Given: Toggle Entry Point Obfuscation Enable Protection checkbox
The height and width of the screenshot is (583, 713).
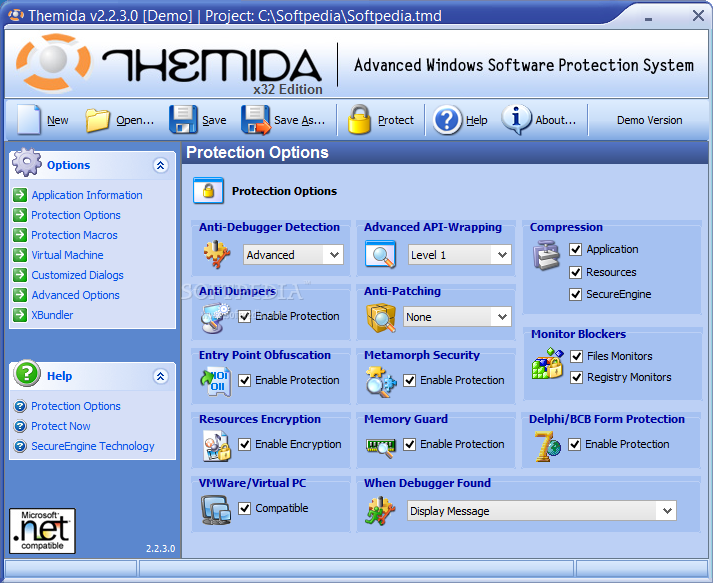Looking at the screenshot, I should (245, 380).
